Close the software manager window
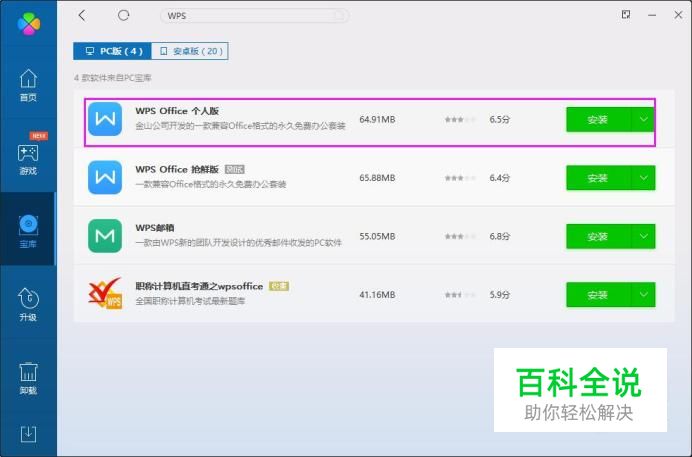Screen dimensions: 692x457 click(x=678, y=15)
